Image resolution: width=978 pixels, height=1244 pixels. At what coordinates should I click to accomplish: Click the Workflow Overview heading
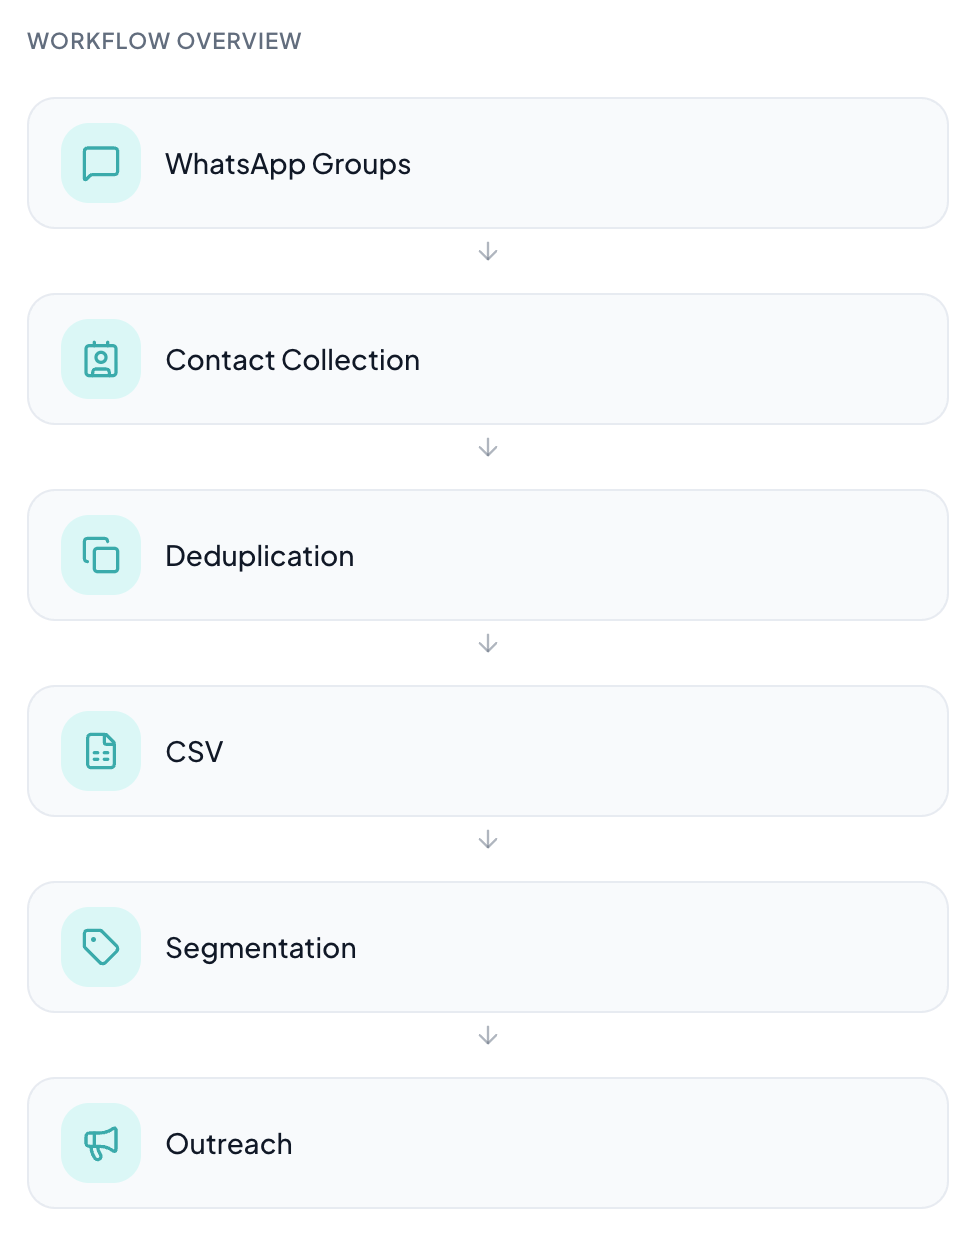pyautogui.click(x=164, y=41)
